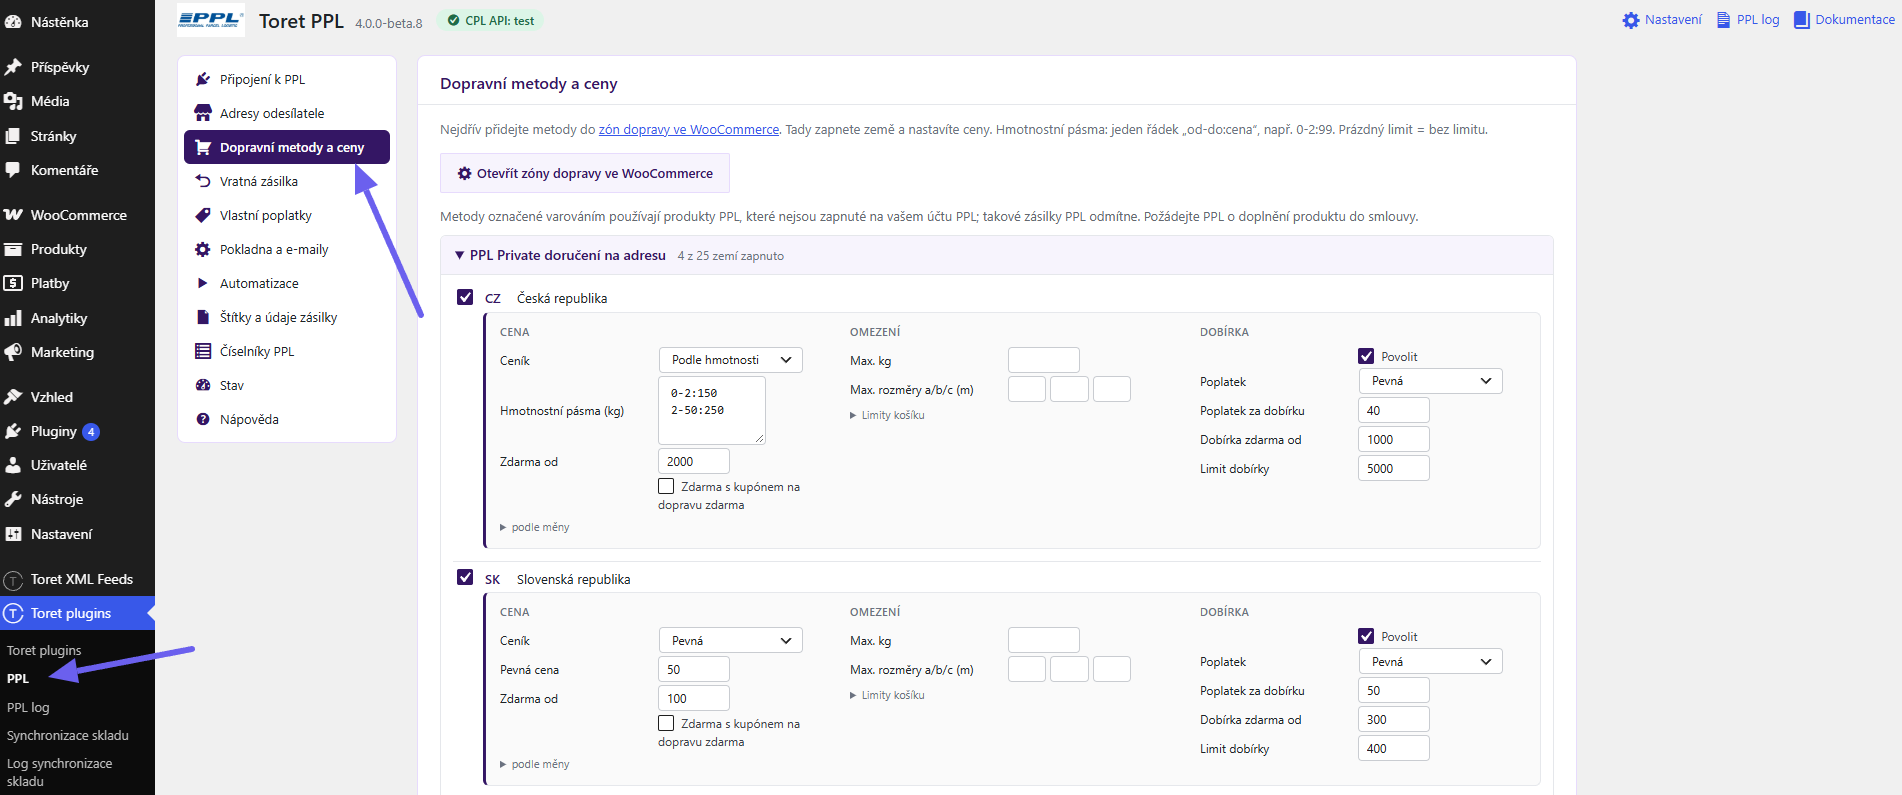Expand podle měny under Česká republika
1902x795 pixels.
tap(535, 527)
